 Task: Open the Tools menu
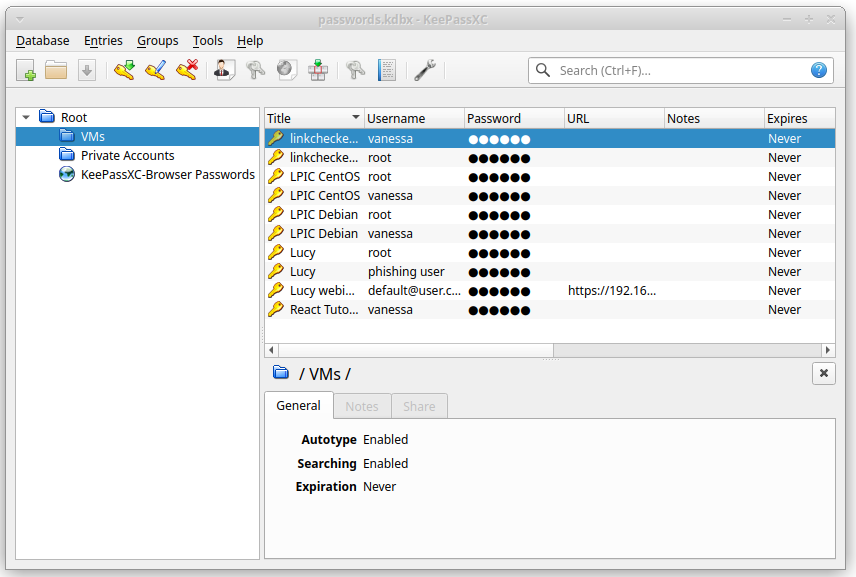207,41
